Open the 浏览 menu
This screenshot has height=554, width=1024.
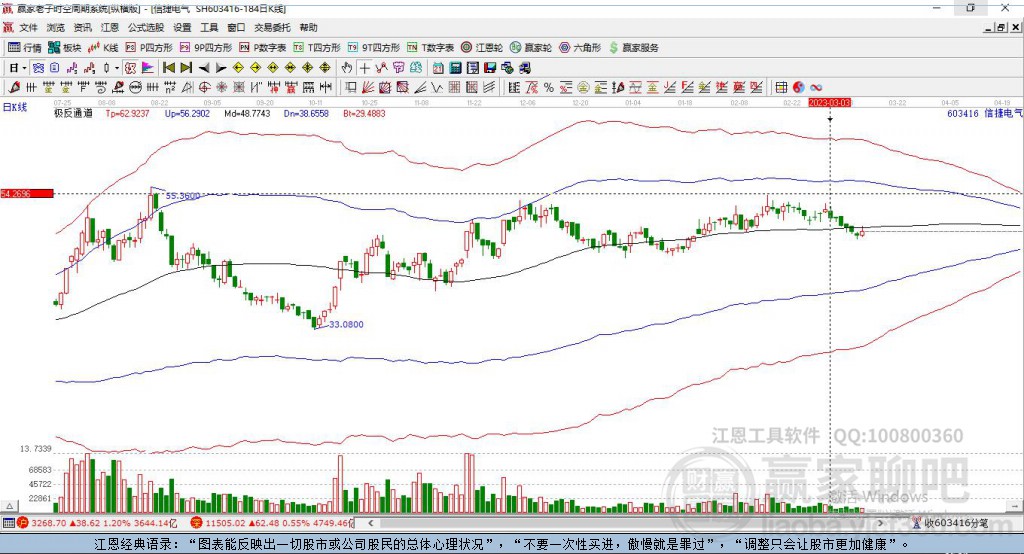56,27
